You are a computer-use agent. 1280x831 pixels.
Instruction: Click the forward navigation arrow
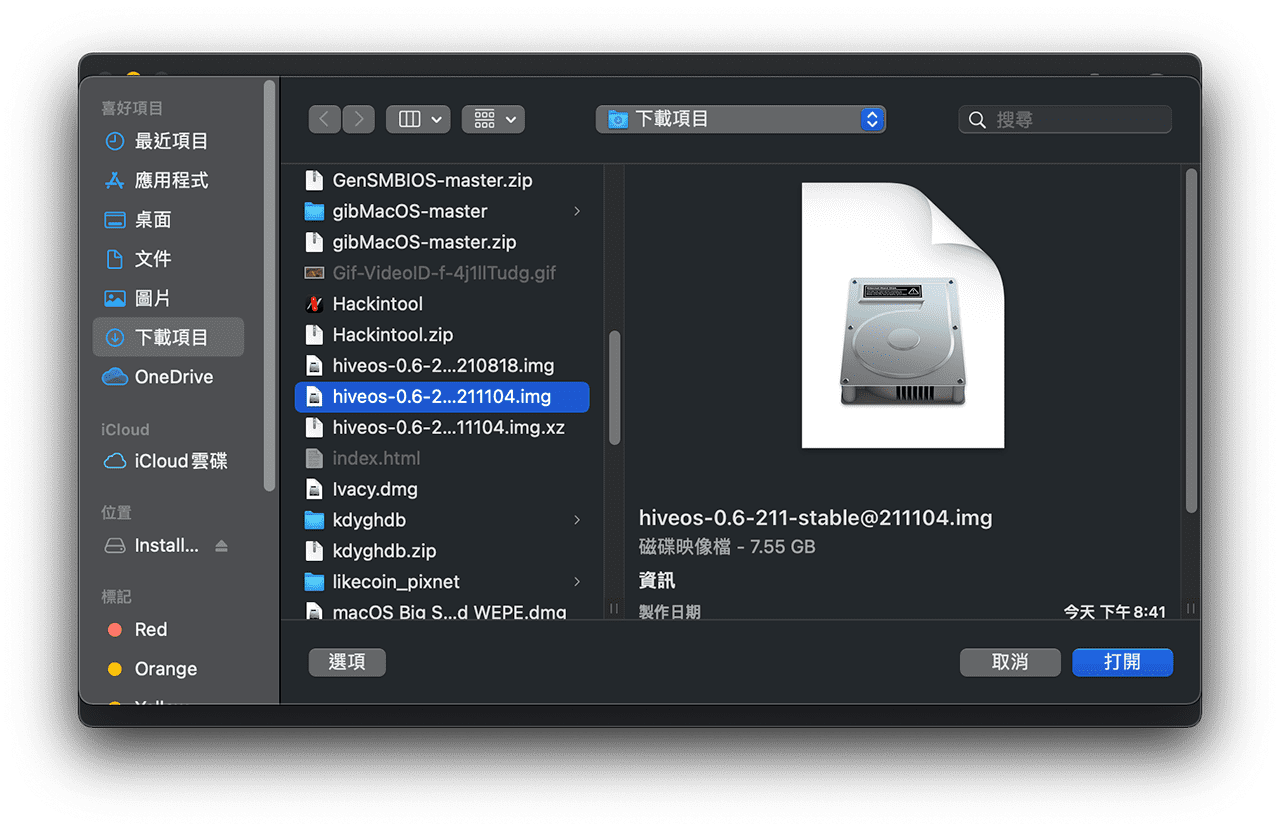tap(359, 120)
